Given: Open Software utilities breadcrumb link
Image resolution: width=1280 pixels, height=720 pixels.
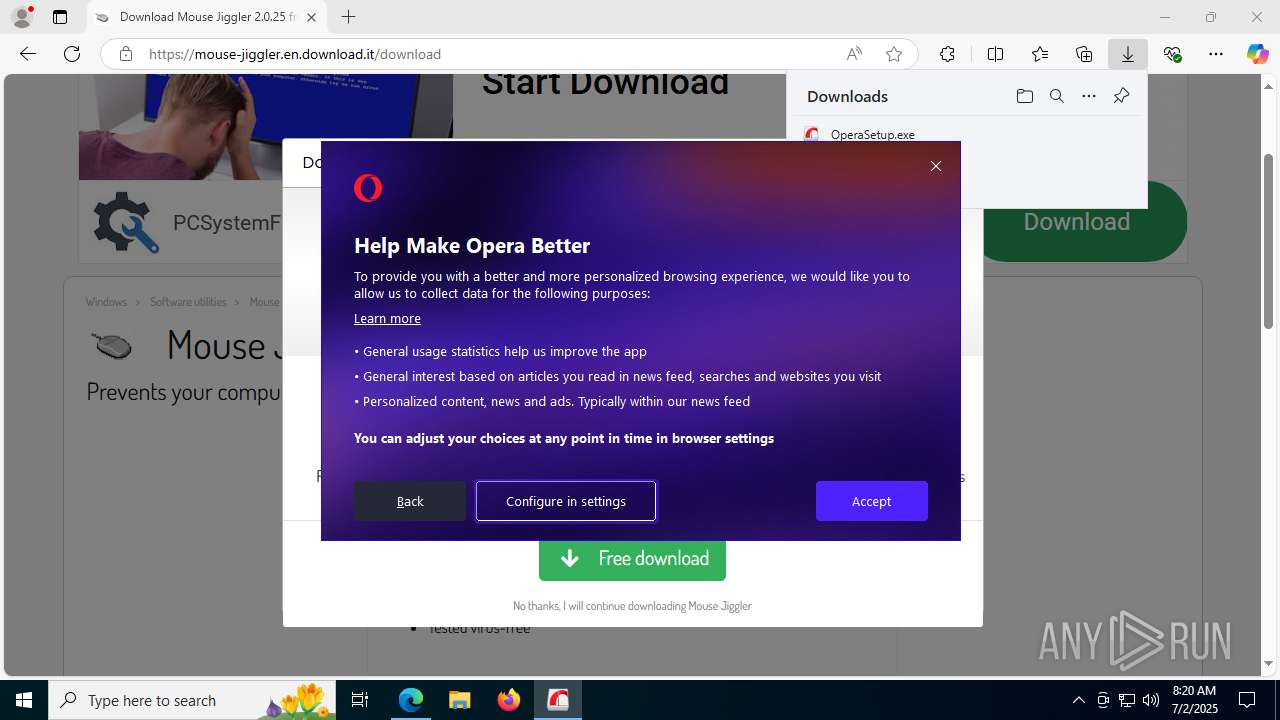Looking at the screenshot, I should coord(188,302).
